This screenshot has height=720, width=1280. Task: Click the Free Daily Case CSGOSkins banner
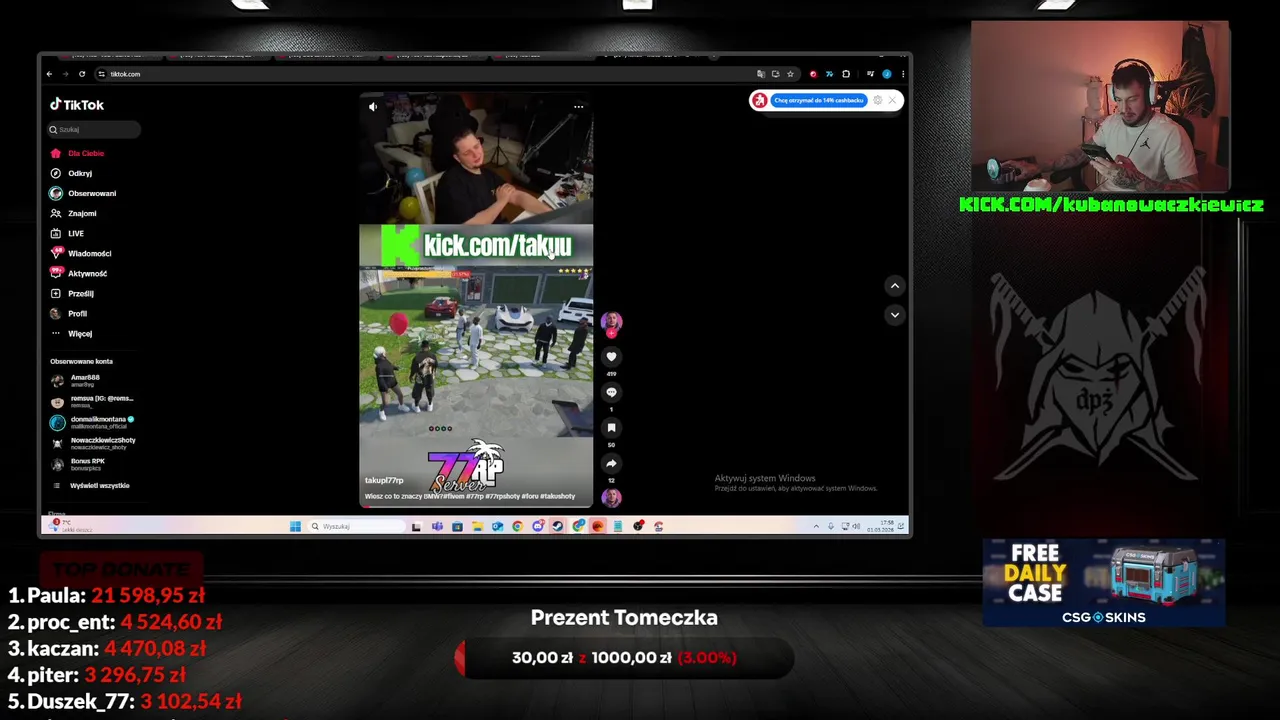click(1104, 583)
